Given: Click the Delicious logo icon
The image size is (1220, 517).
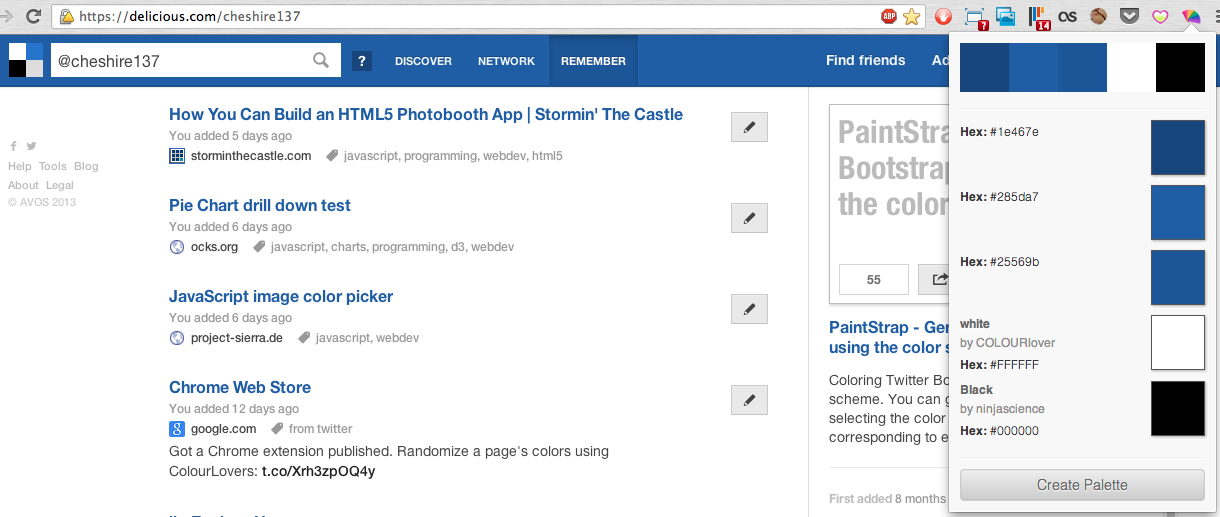Looking at the screenshot, I should (26, 61).
